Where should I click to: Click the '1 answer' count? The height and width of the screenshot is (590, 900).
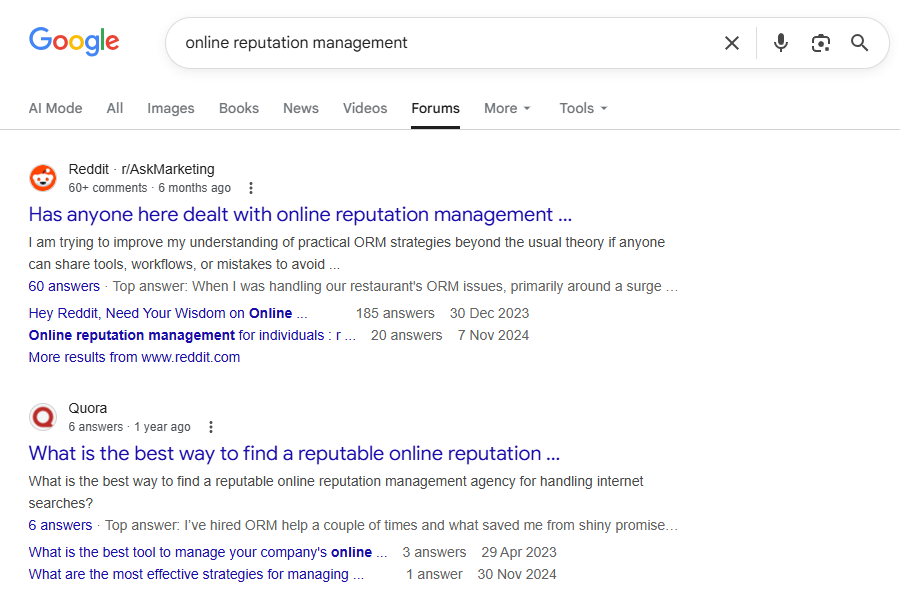(x=434, y=574)
